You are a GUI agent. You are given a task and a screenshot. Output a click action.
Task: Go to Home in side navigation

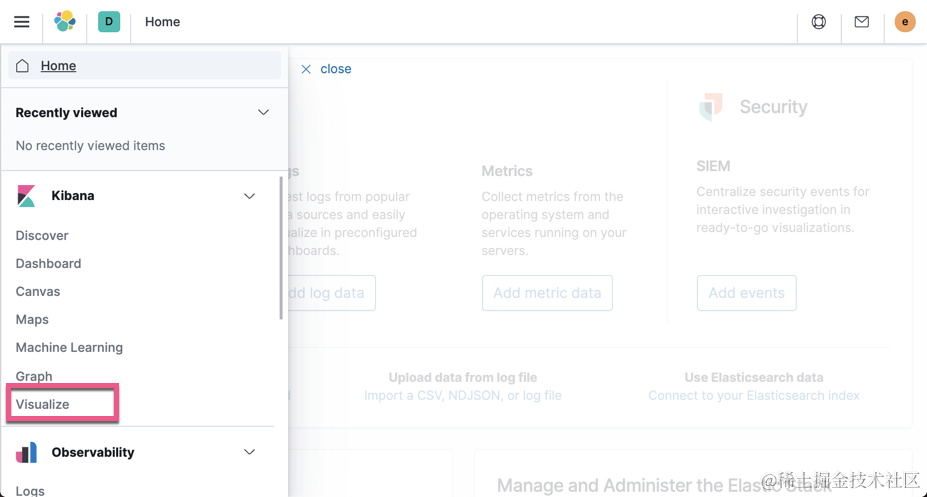coord(144,66)
